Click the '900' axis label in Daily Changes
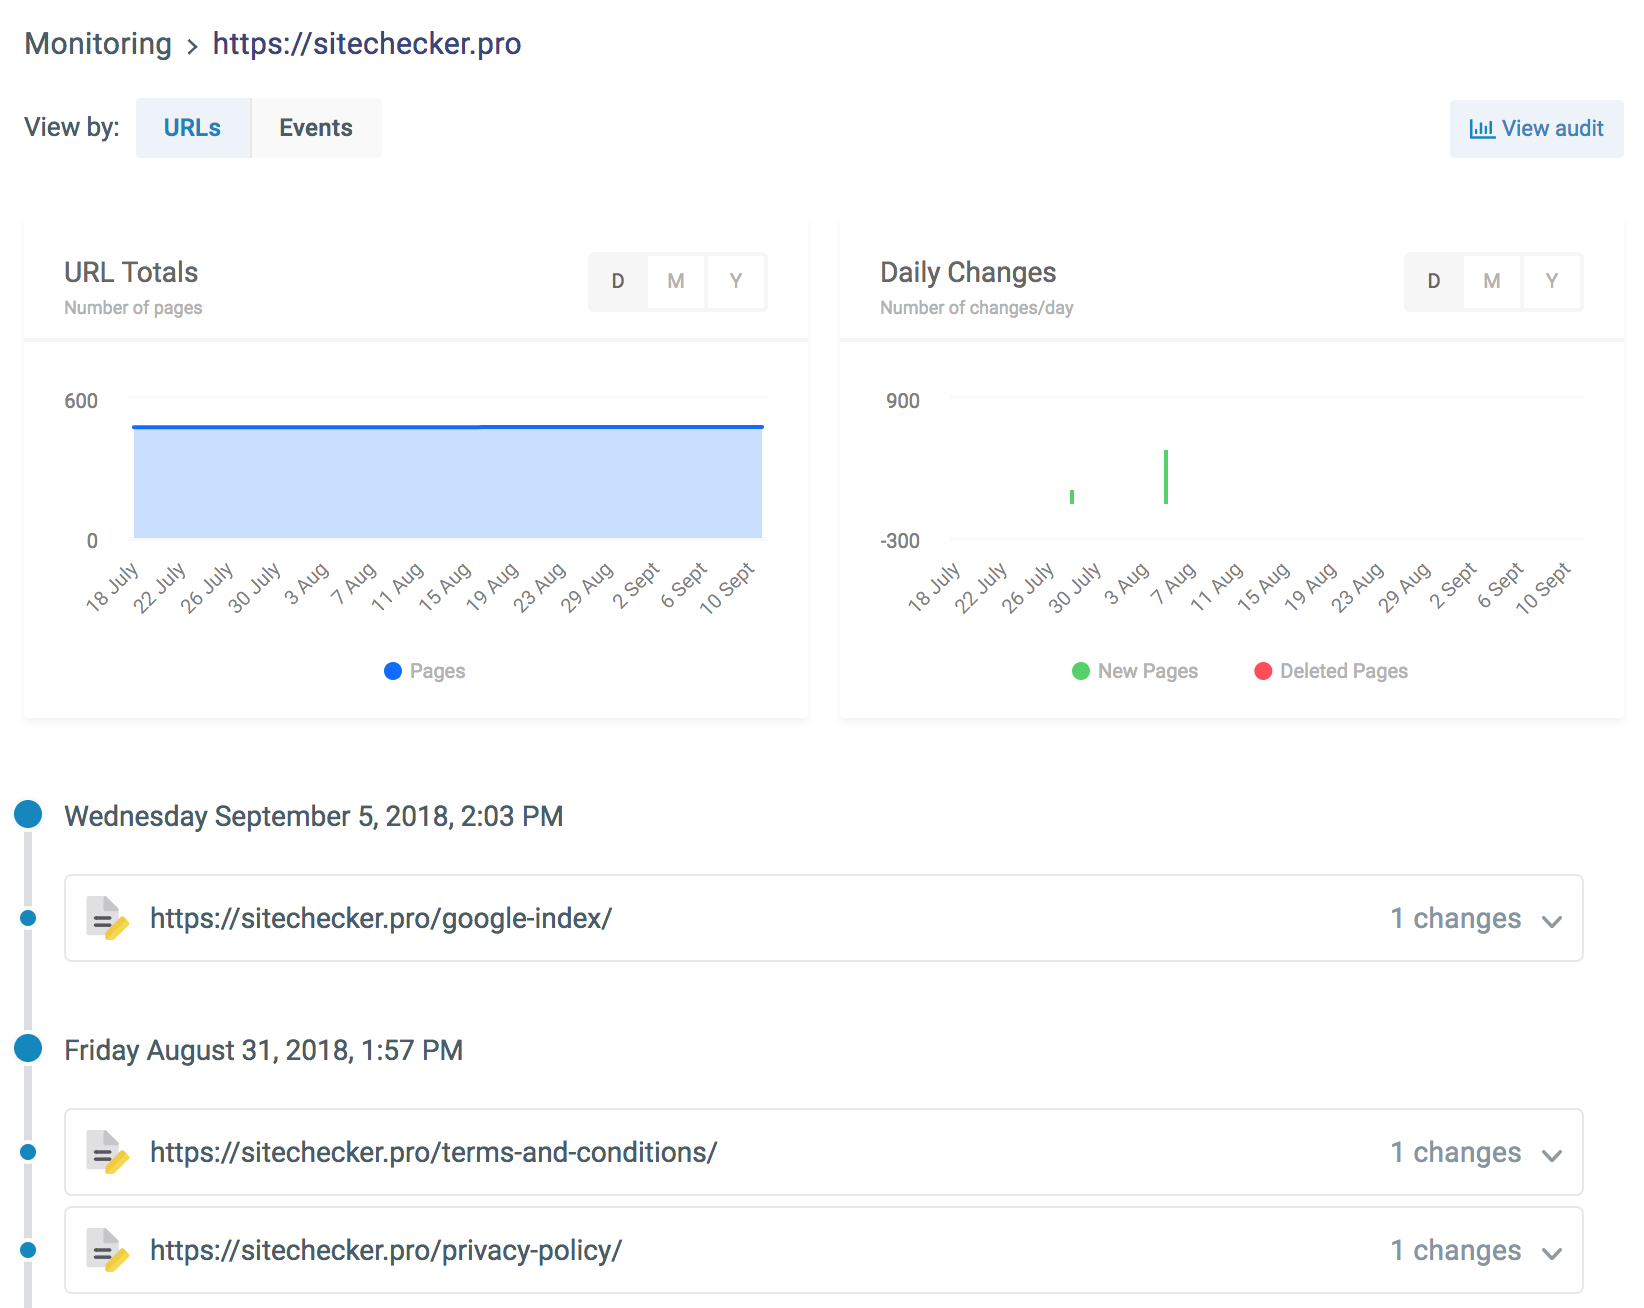1644x1308 pixels. click(903, 401)
